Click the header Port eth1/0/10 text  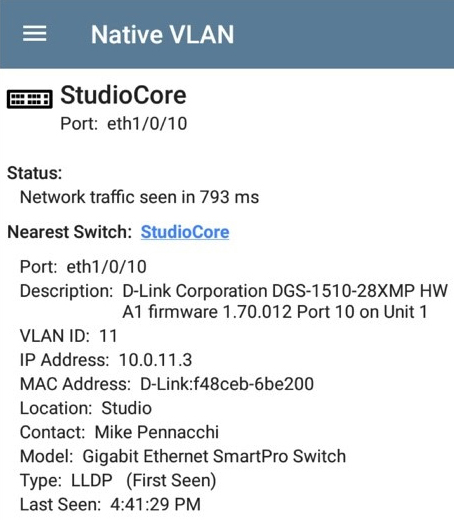pos(124,124)
